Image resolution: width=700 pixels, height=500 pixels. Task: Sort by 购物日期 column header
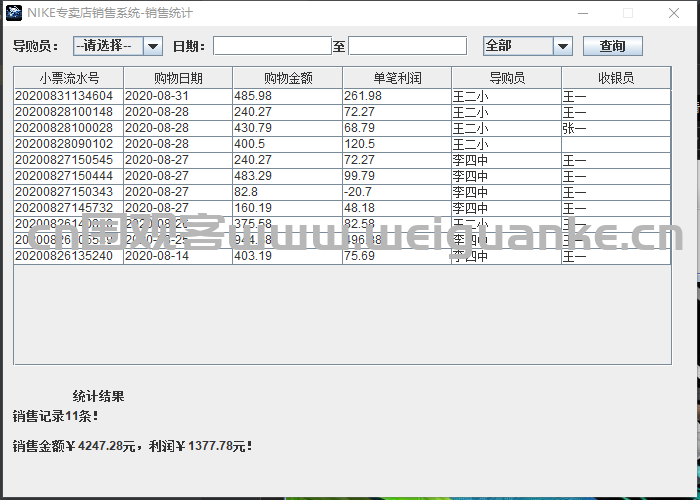(x=178, y=78)
